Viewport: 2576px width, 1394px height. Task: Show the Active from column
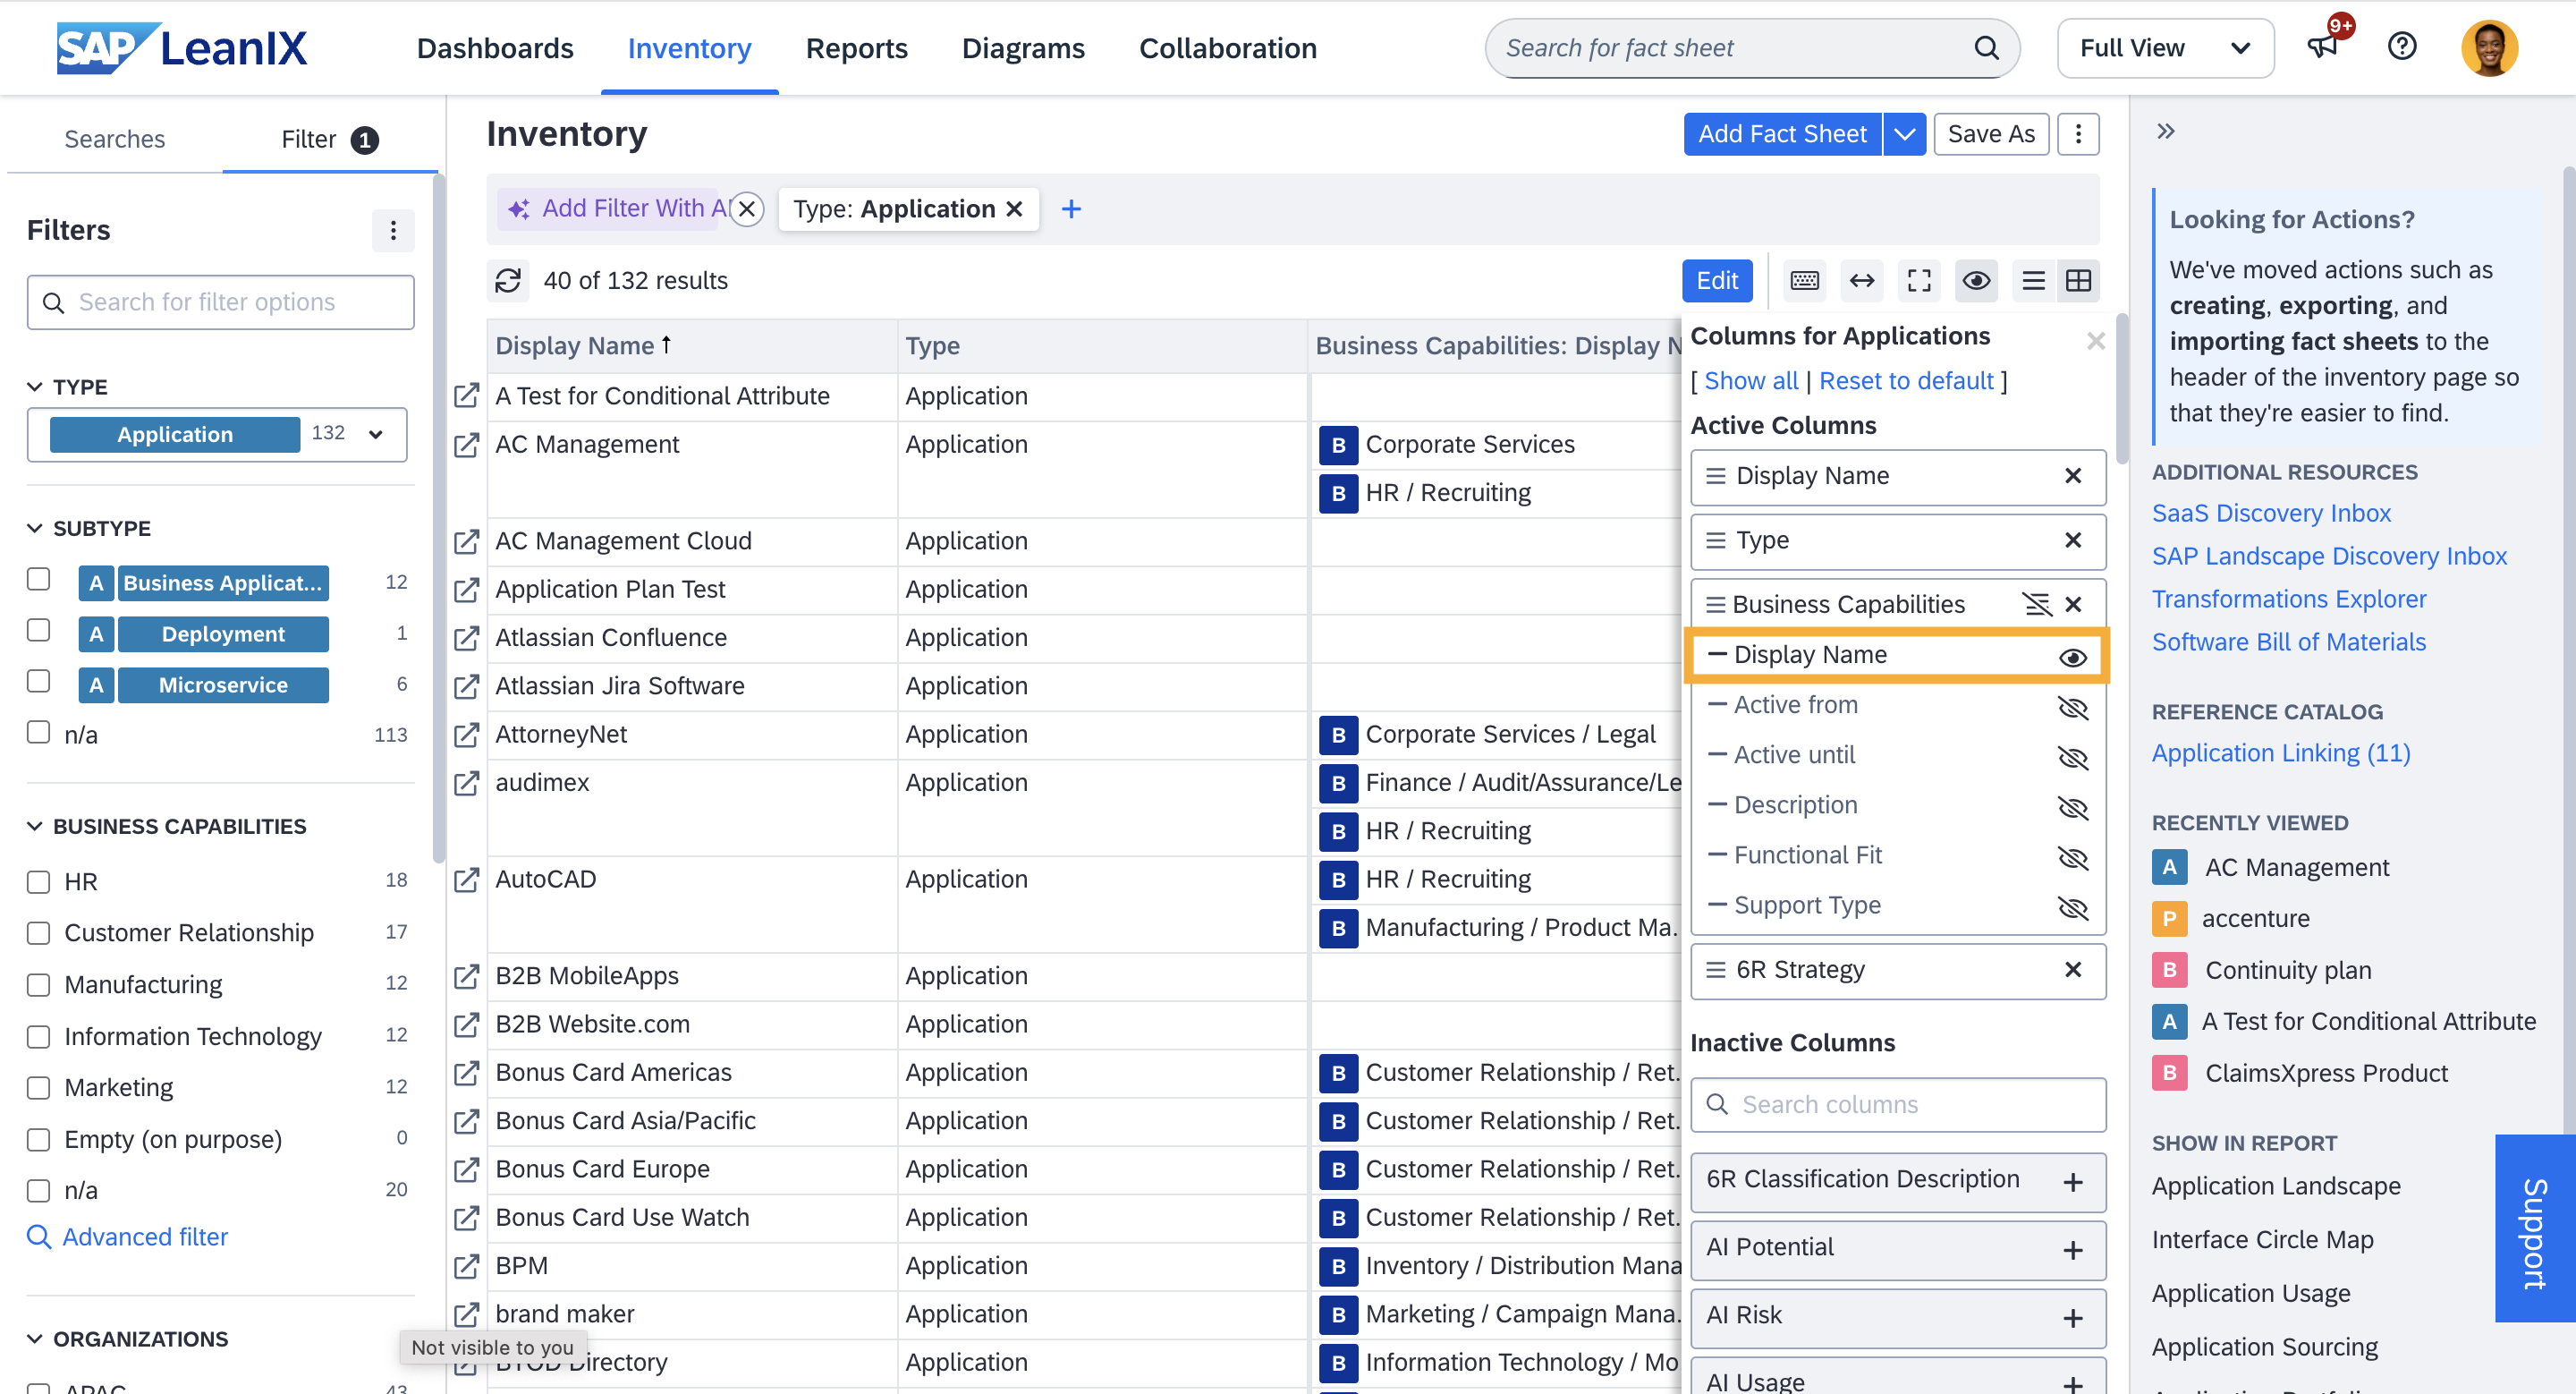2072,706
